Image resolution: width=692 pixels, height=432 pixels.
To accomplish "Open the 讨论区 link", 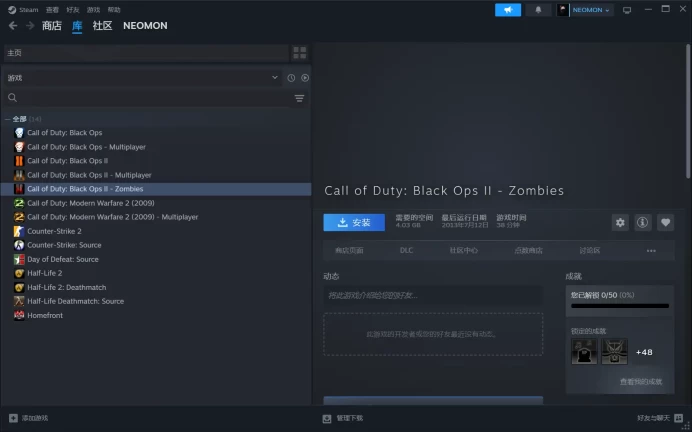I will pyautogui.click(x=590, y=250).
